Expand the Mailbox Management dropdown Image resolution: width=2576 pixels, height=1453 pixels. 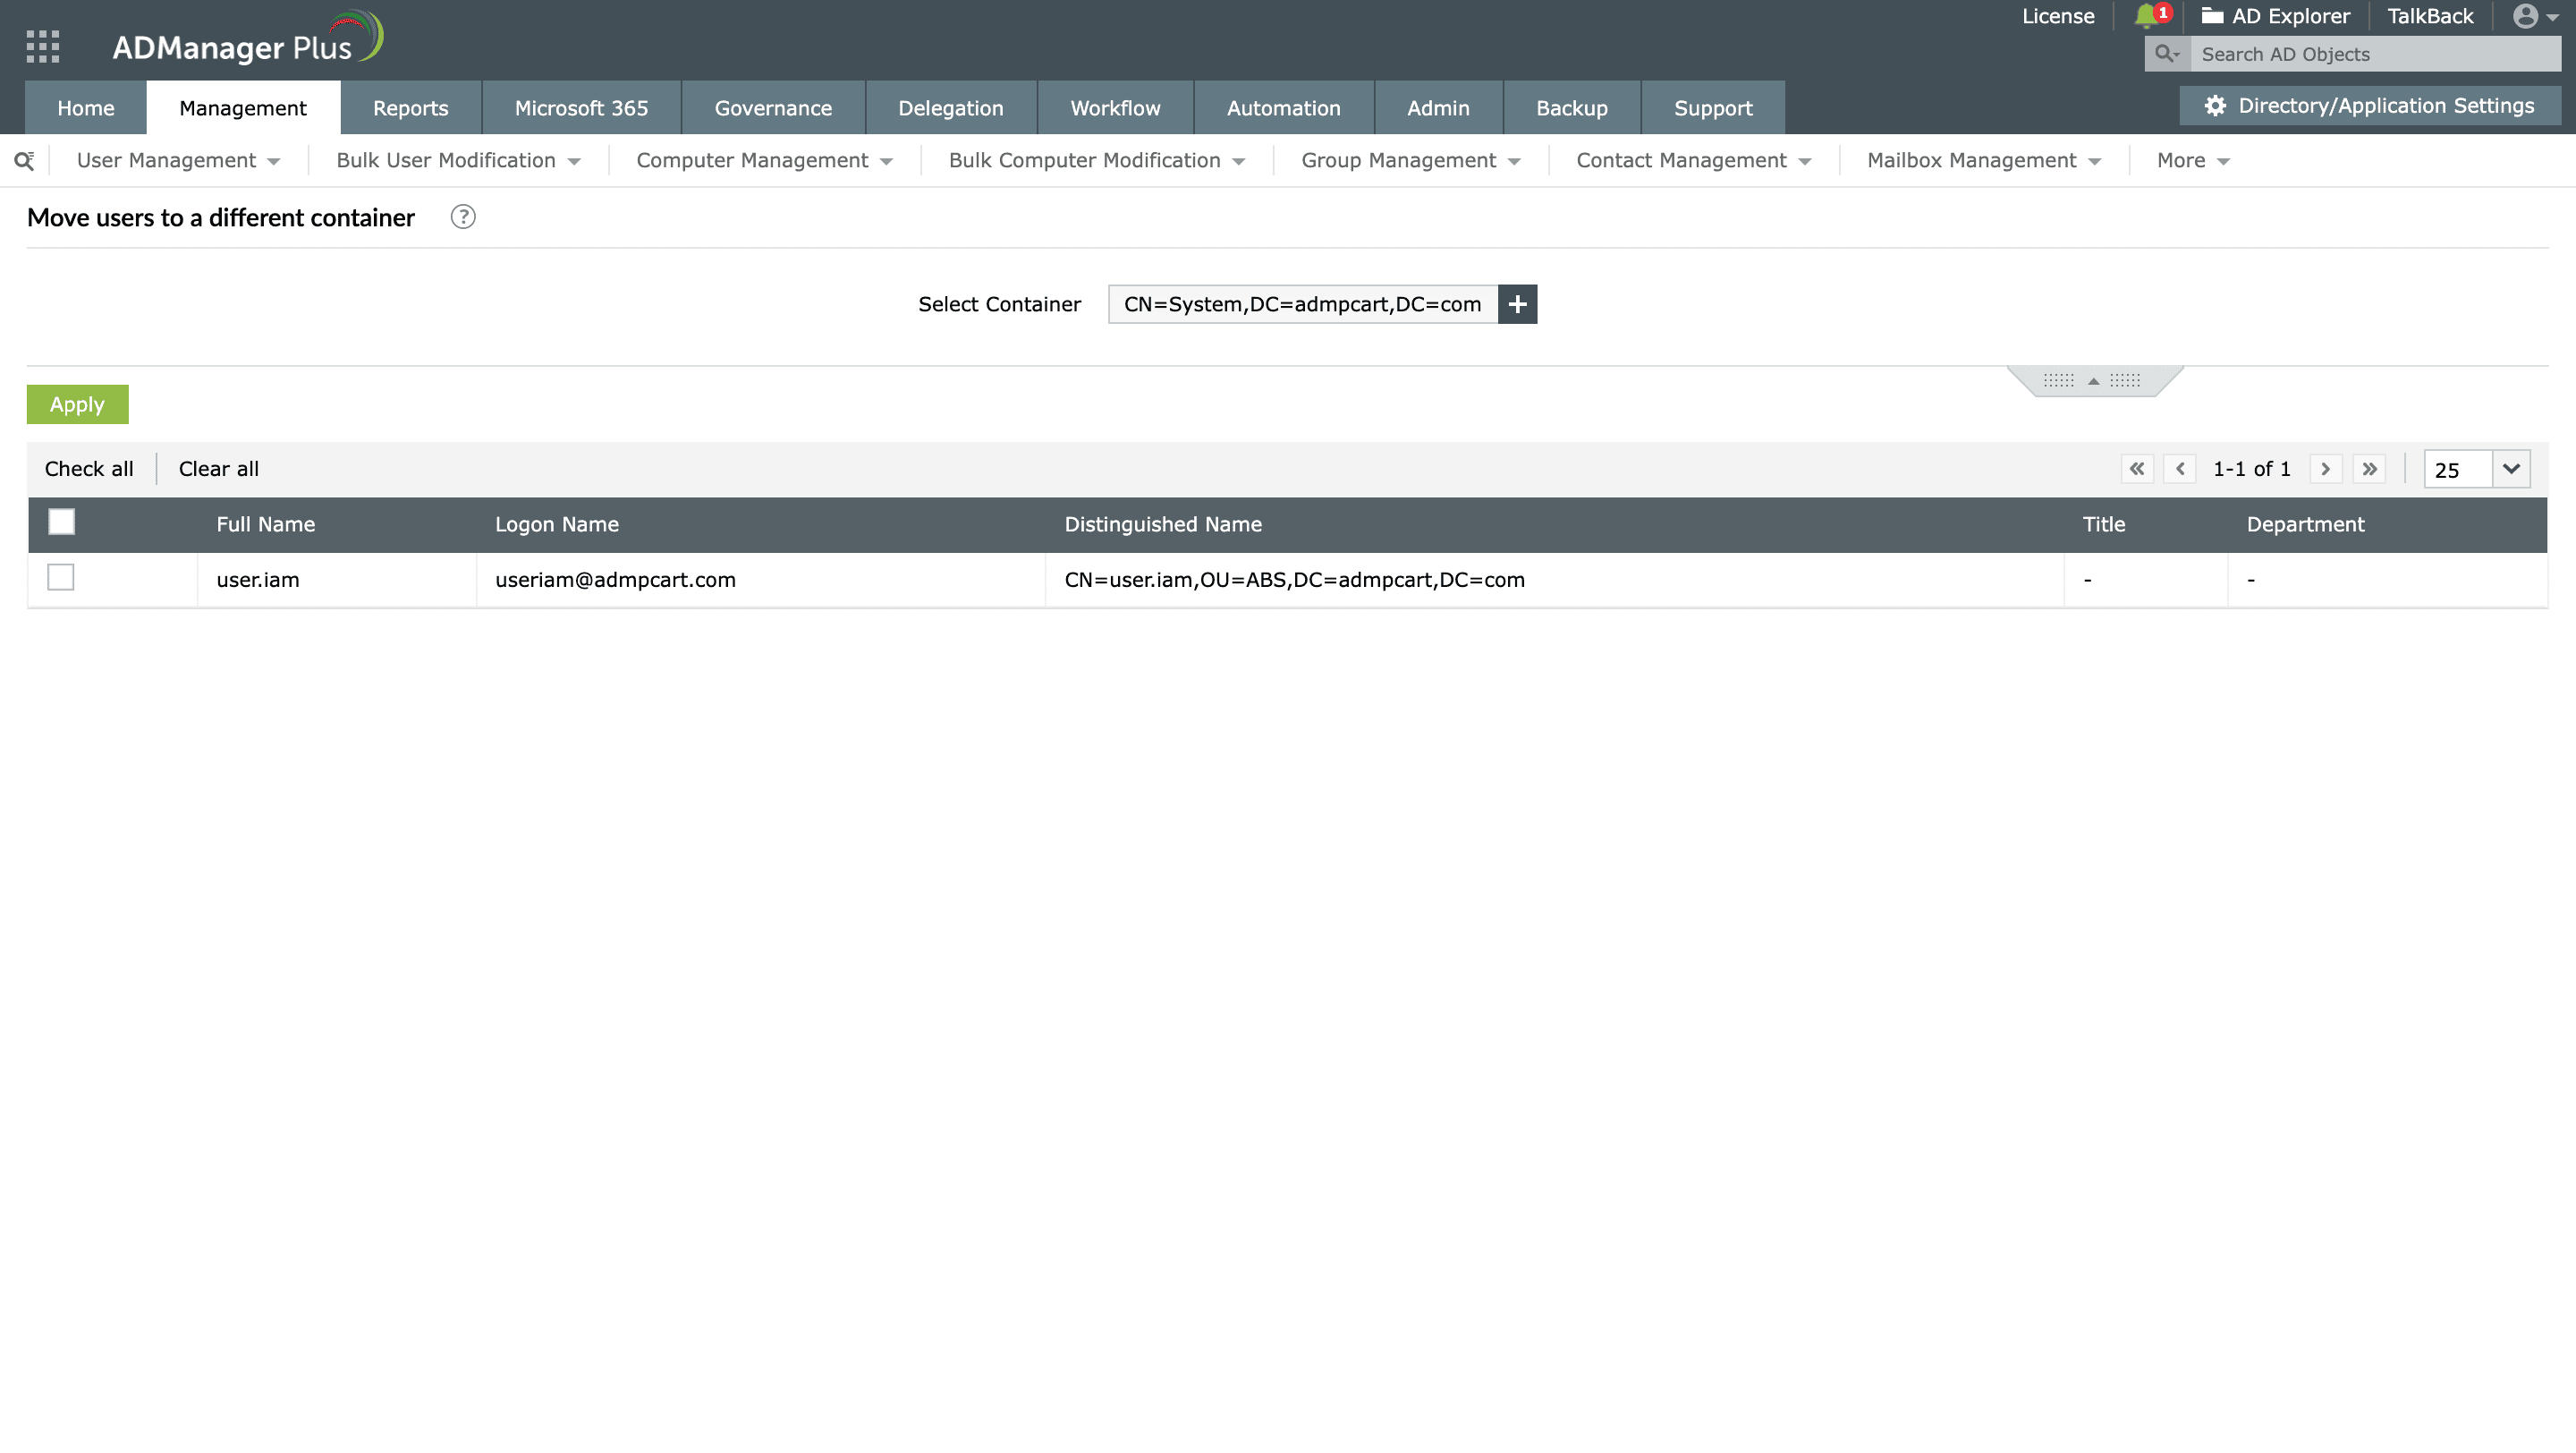coord(1983,161)
